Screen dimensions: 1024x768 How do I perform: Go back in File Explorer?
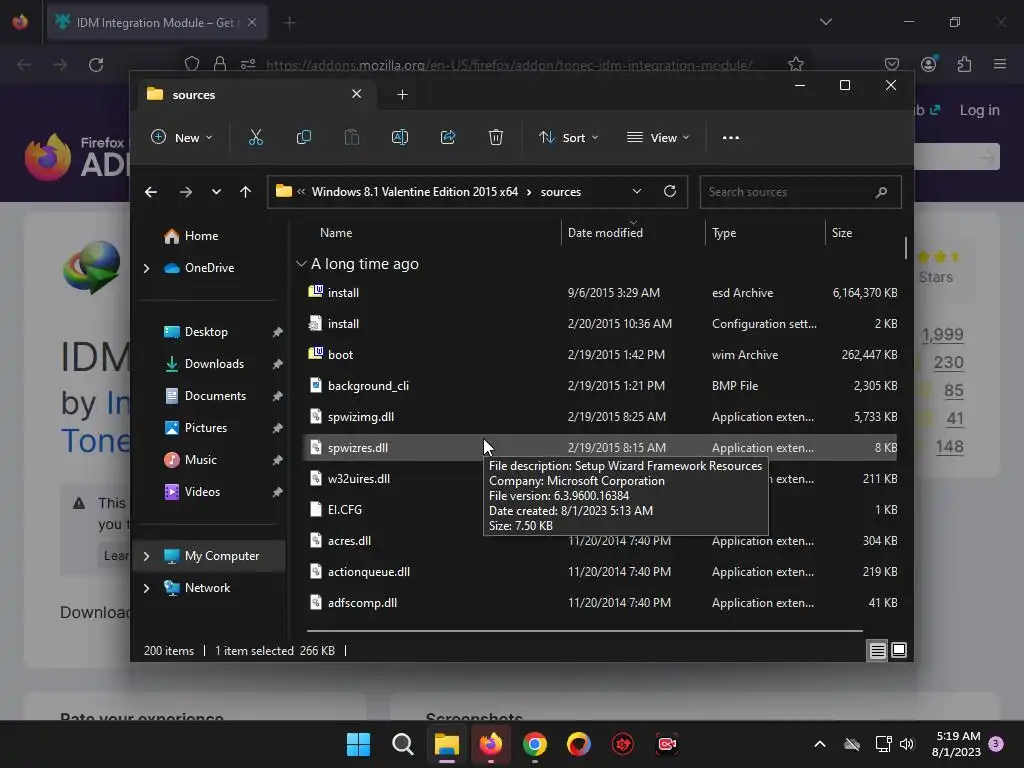(x=151, y=192)
